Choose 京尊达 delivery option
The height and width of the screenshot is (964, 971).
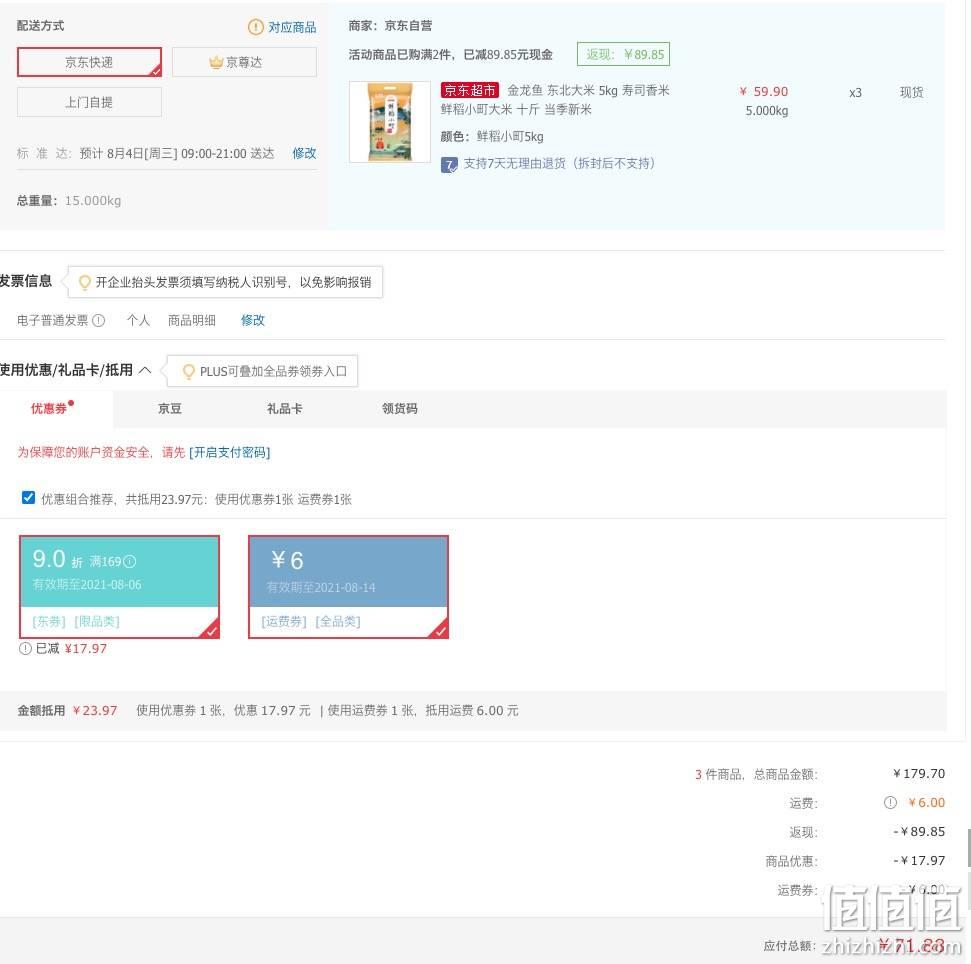pyautogui.click(x=244, y=62)
